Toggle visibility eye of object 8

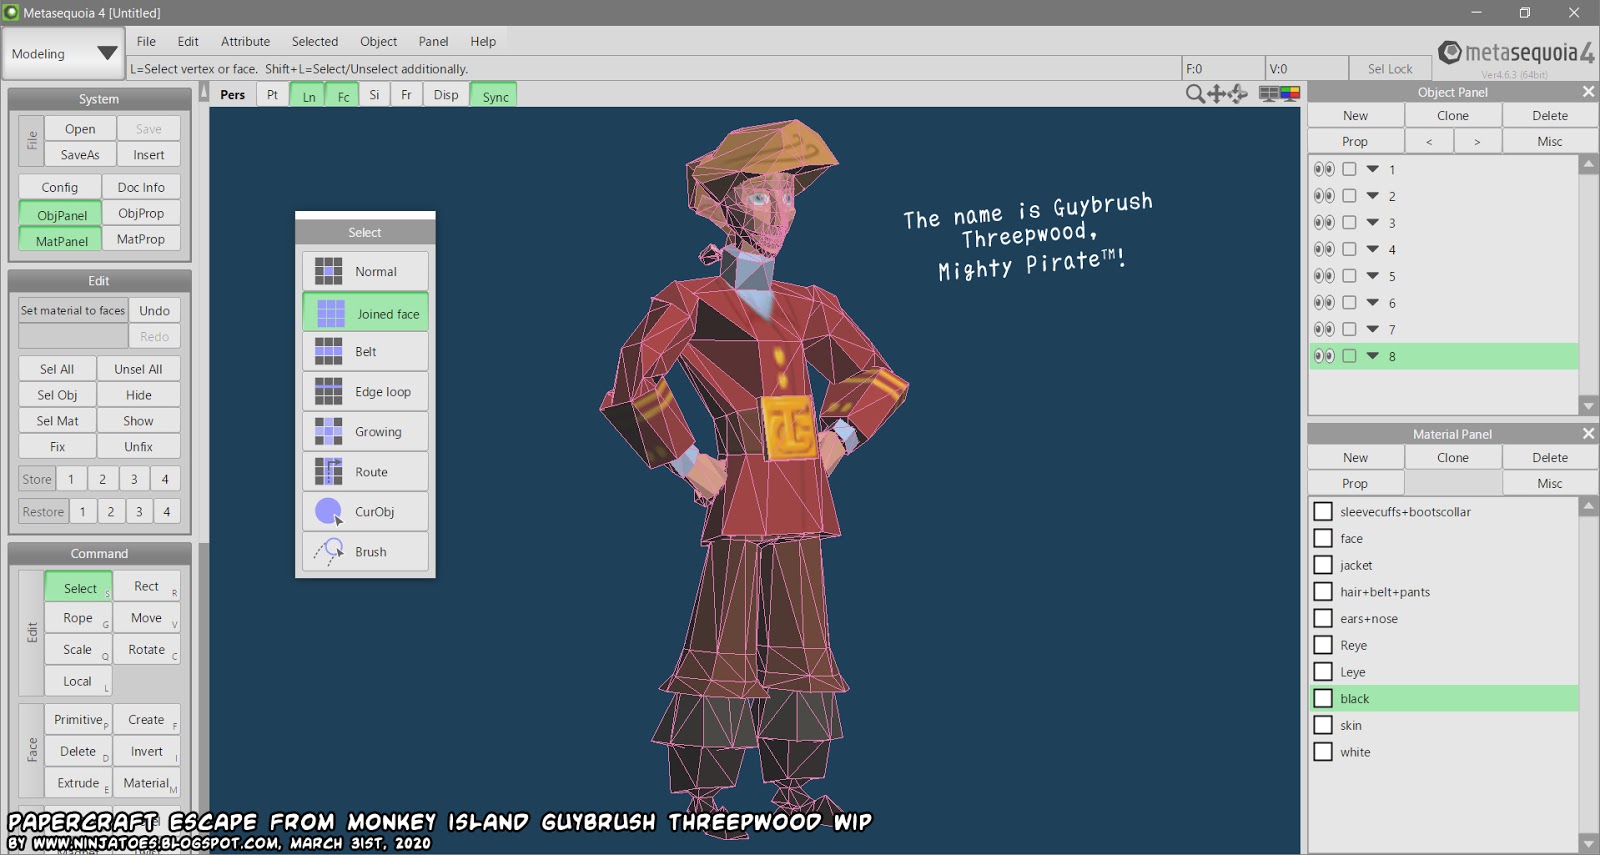[1324, 356]
